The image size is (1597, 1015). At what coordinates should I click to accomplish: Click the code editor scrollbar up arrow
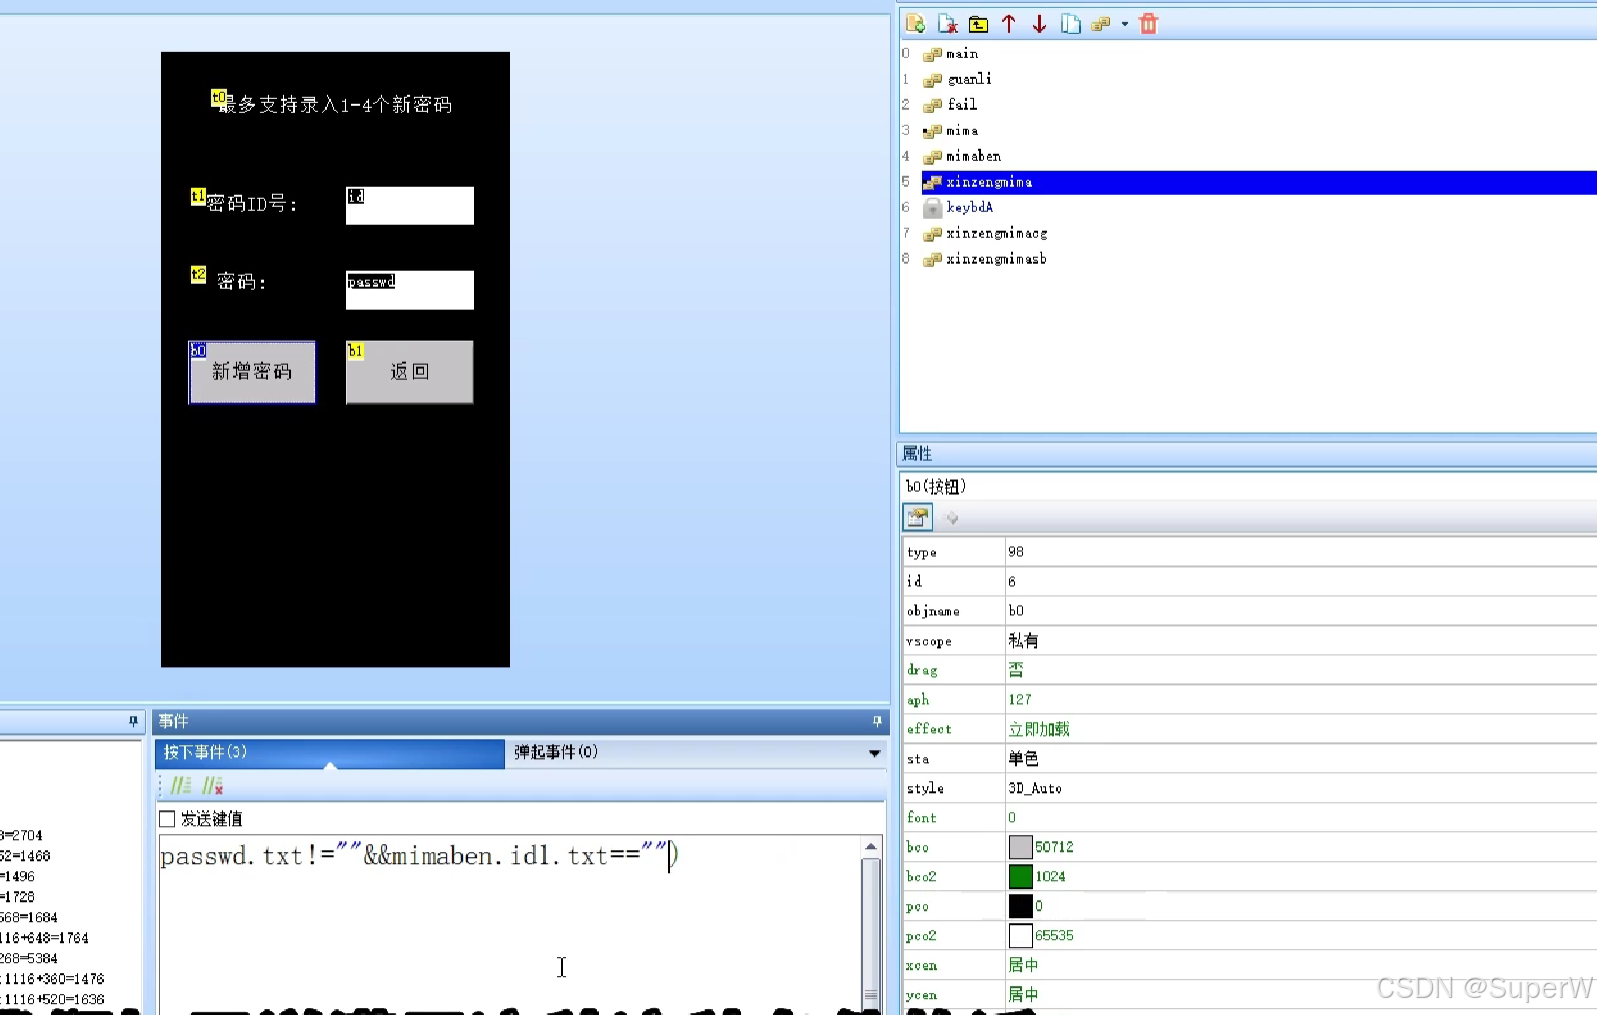871,847
